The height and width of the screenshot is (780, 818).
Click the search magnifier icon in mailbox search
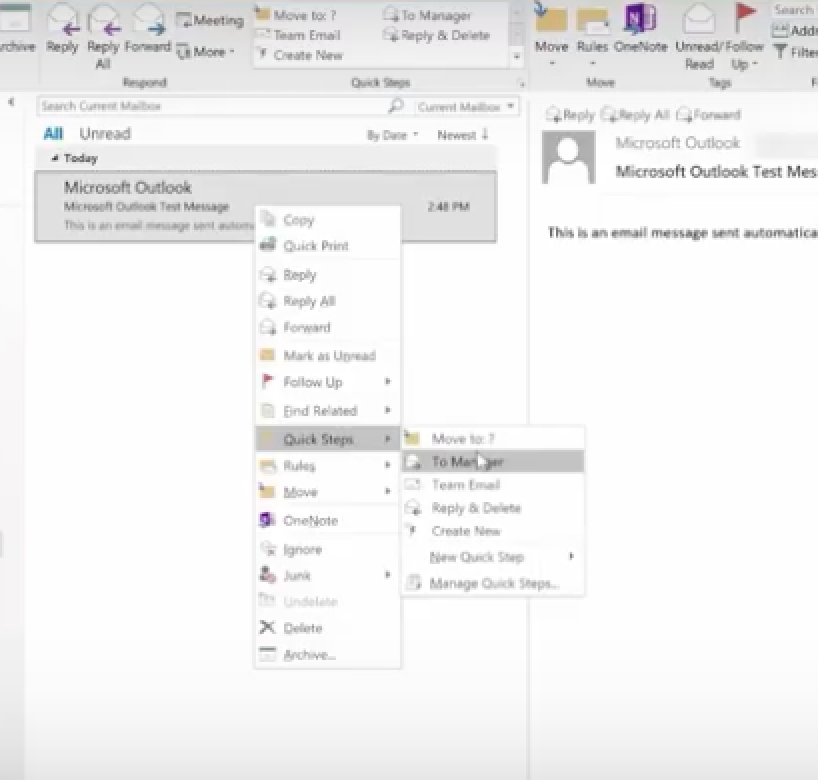point(396,106)
